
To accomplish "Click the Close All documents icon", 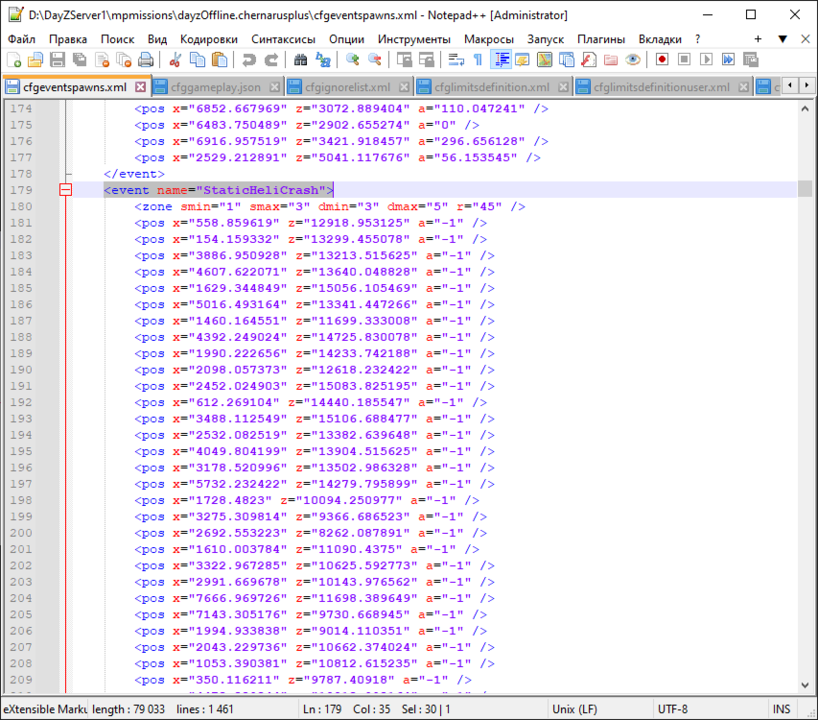I will click(x=124, y=60).
